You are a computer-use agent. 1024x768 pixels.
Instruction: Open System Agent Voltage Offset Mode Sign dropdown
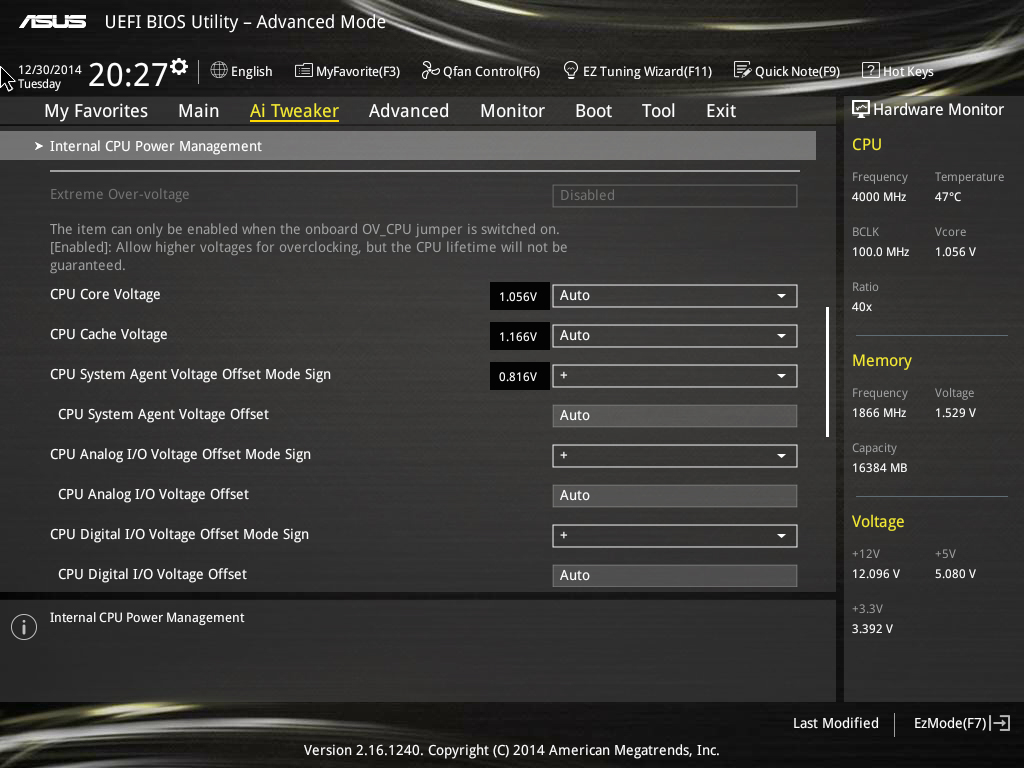tap(675, 376)
